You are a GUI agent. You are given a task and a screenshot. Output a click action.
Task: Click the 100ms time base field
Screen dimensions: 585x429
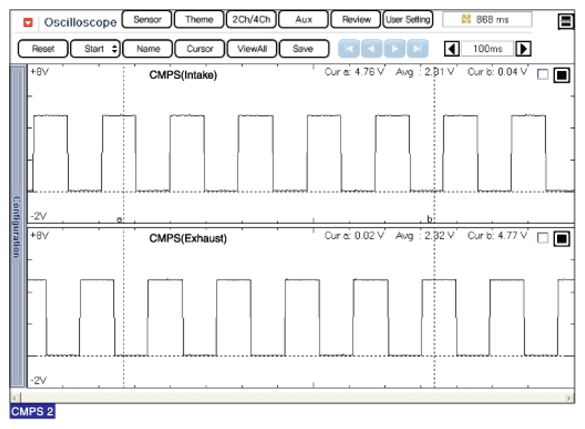click(x=487, y=49)
